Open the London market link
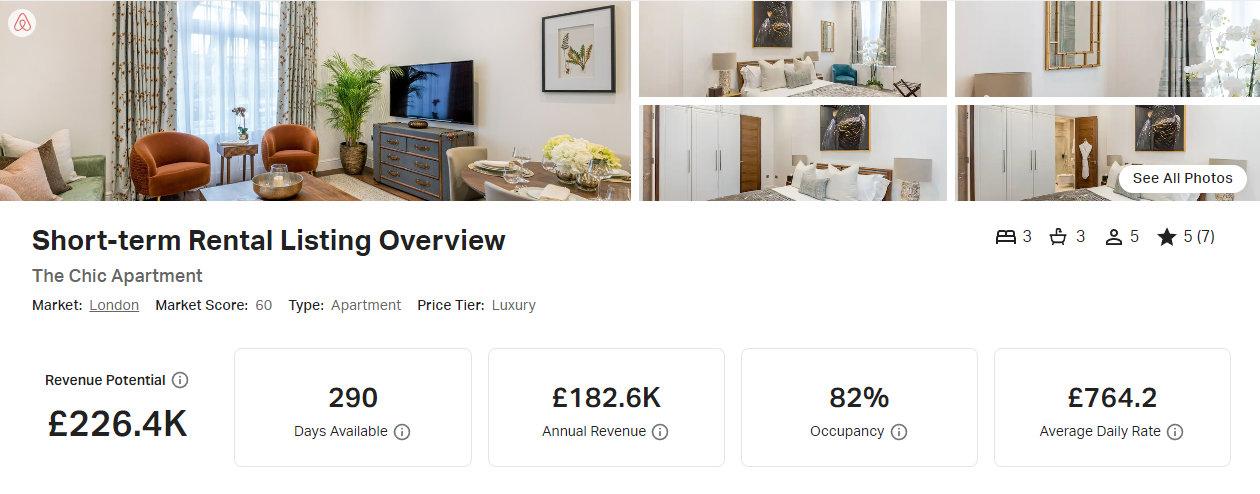1260x494 pixels. (114, 305)
